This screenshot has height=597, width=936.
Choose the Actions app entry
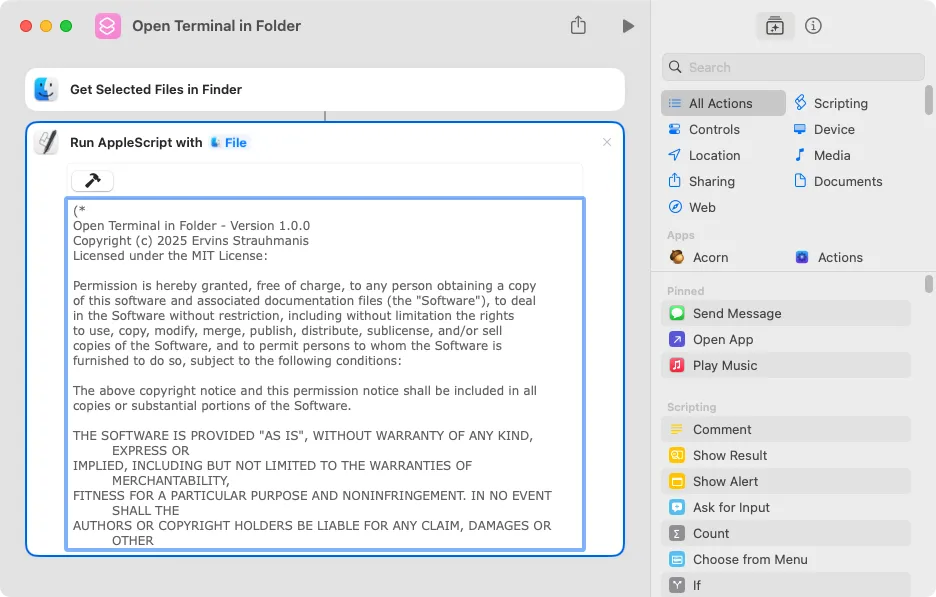point(829,257)
